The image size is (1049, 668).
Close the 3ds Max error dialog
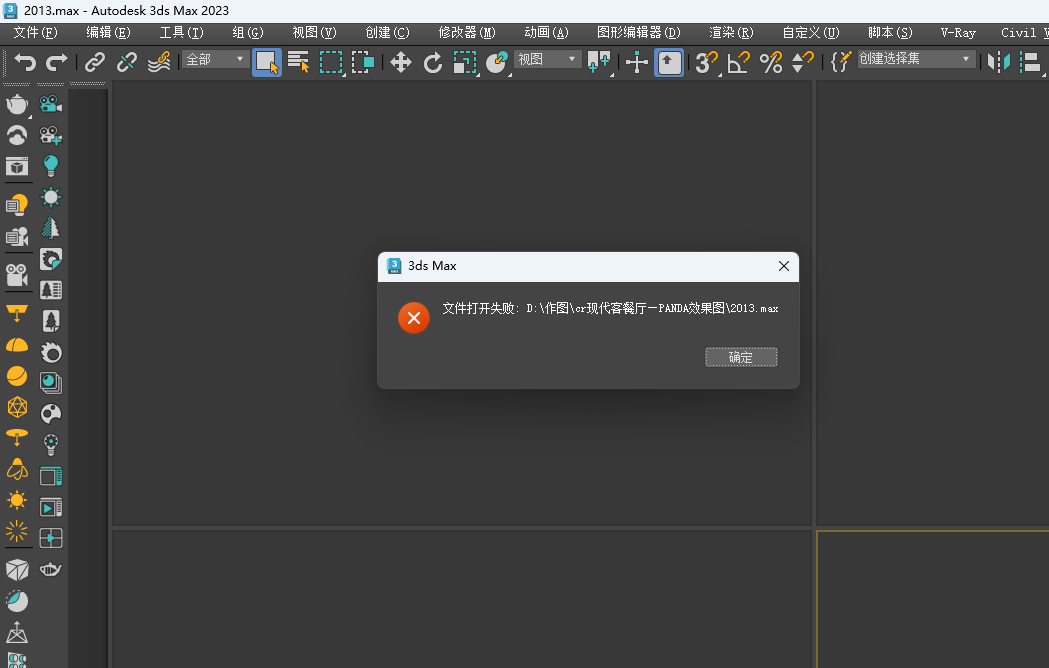point(783,266)
